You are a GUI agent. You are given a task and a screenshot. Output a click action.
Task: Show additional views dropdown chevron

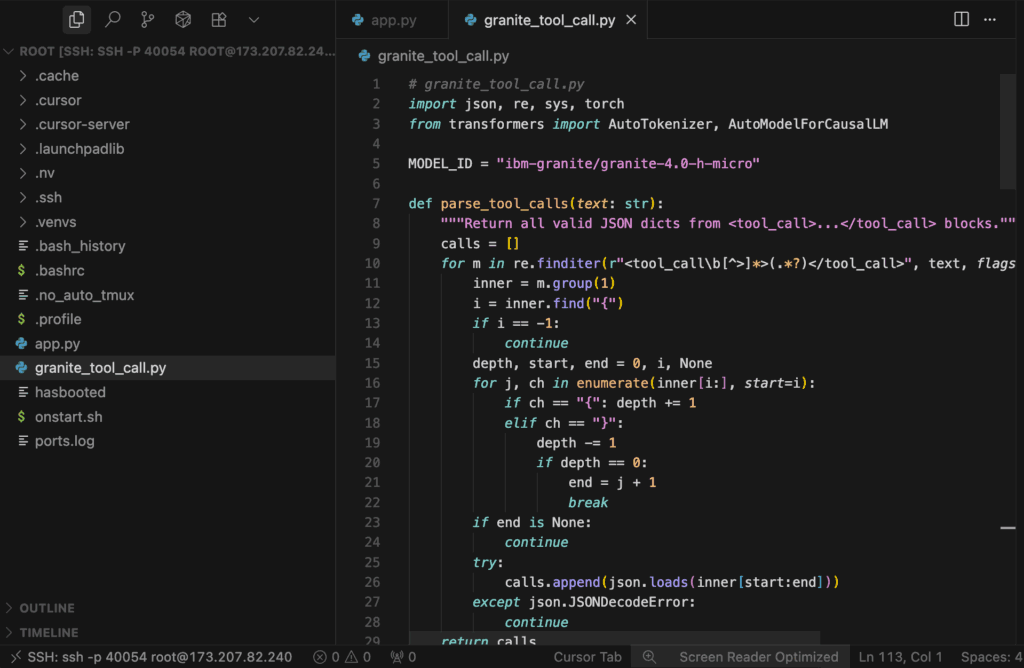pos(254,19)
